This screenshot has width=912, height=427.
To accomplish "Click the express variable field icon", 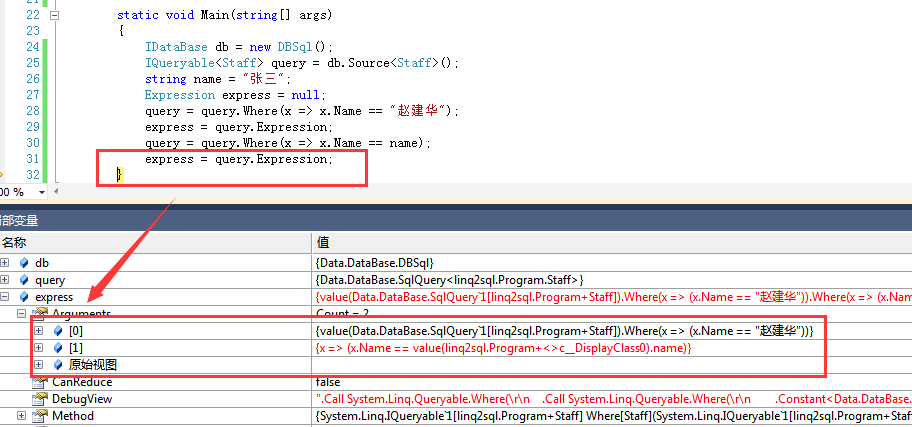I will point(24,297).
